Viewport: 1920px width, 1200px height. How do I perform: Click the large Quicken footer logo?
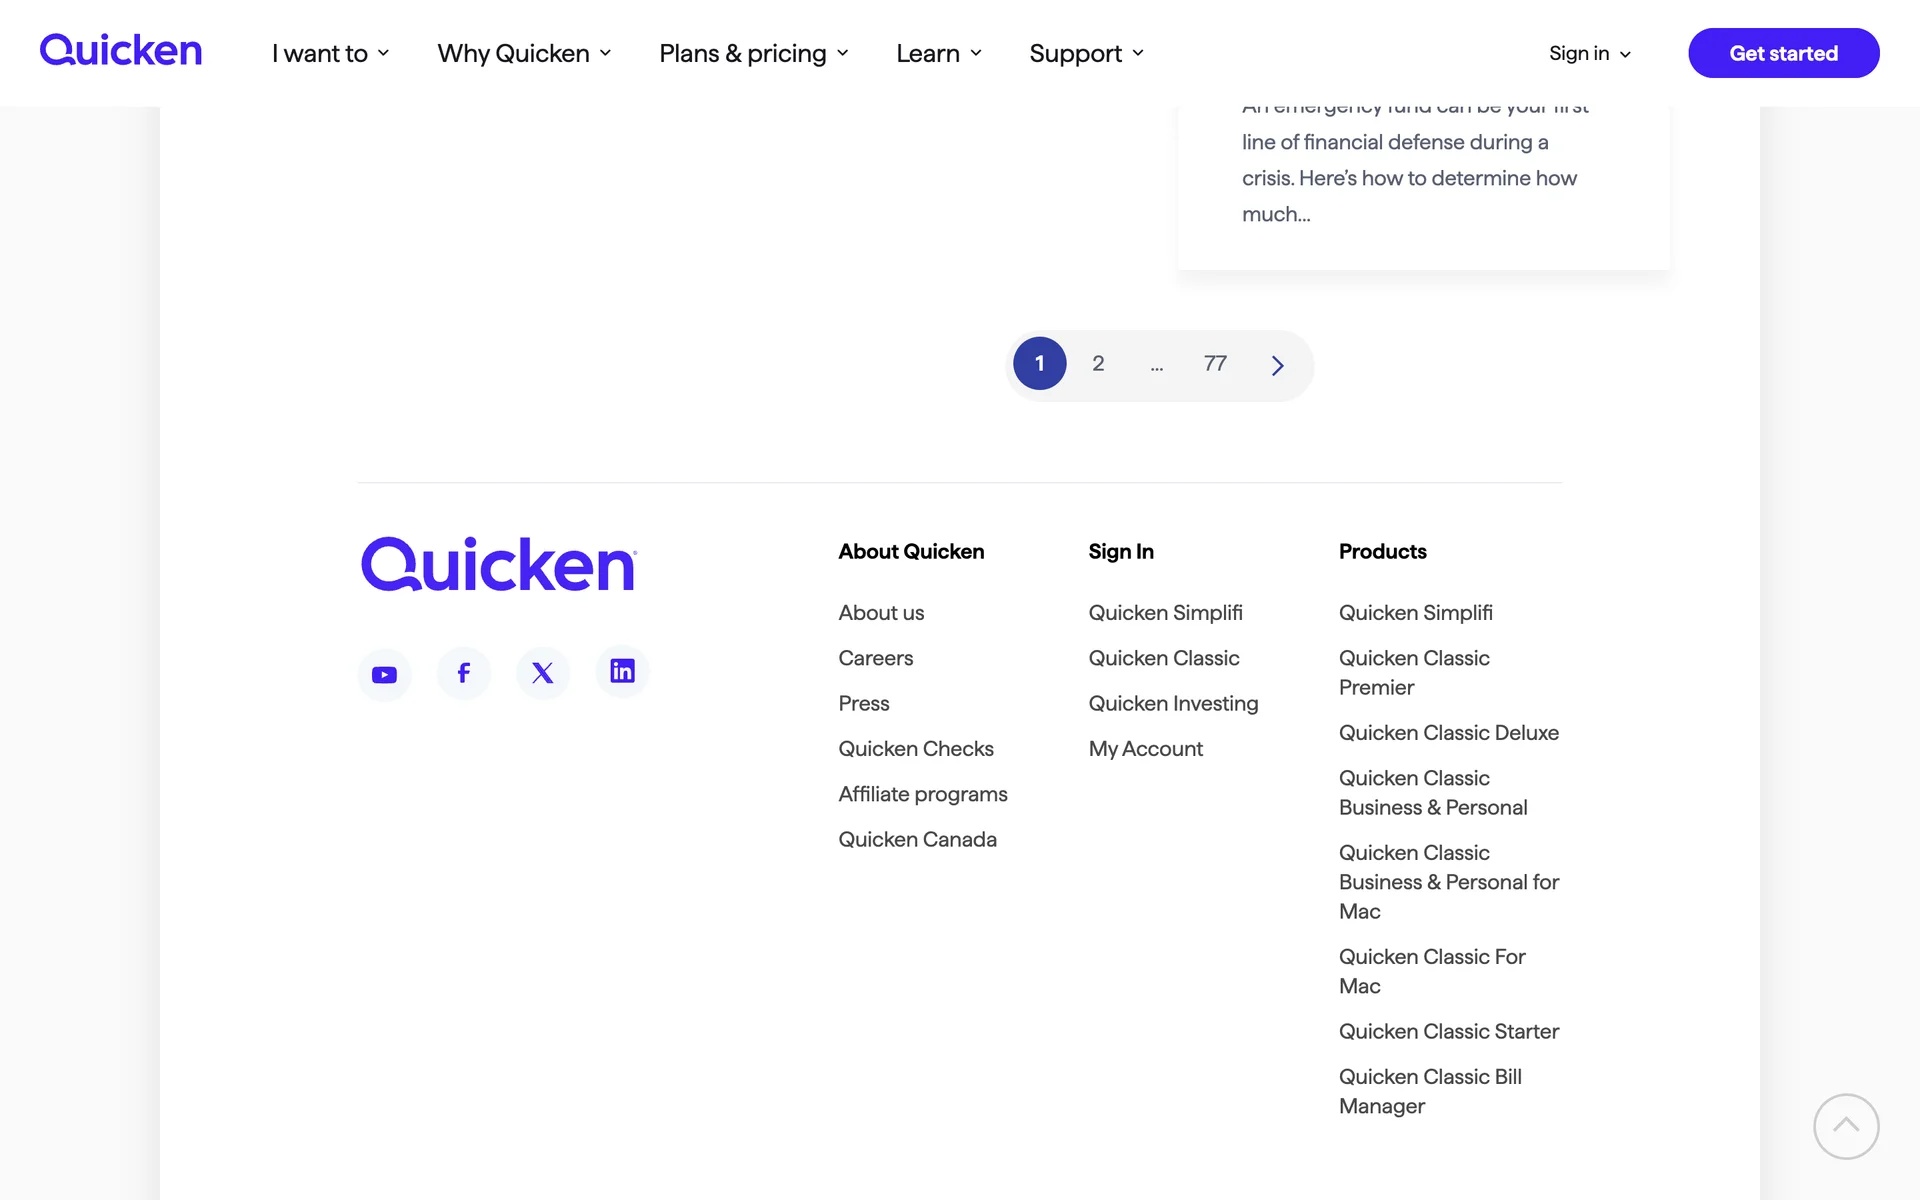[x=498, y=565]
